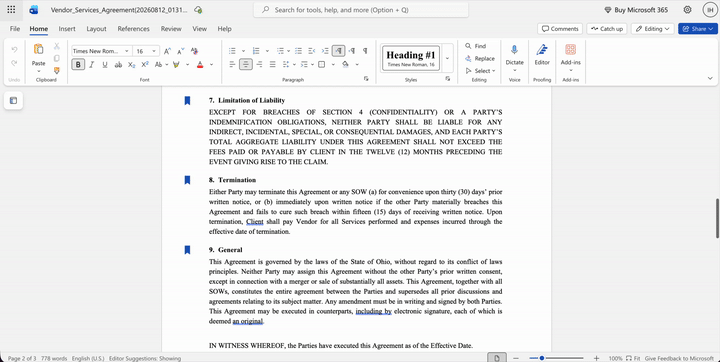Switch to the Layout tab
Image resolution: width=720 pixels, height=362 pixels.
pos(96,28)
